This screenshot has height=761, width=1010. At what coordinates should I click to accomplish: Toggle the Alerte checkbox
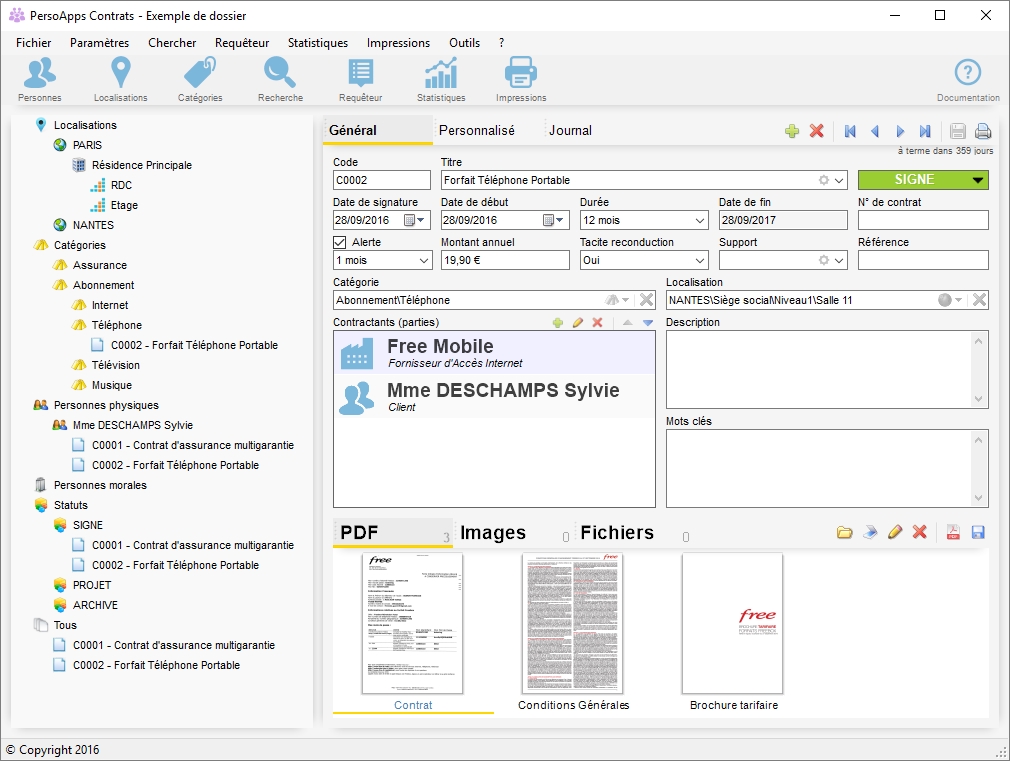(340, 242)
